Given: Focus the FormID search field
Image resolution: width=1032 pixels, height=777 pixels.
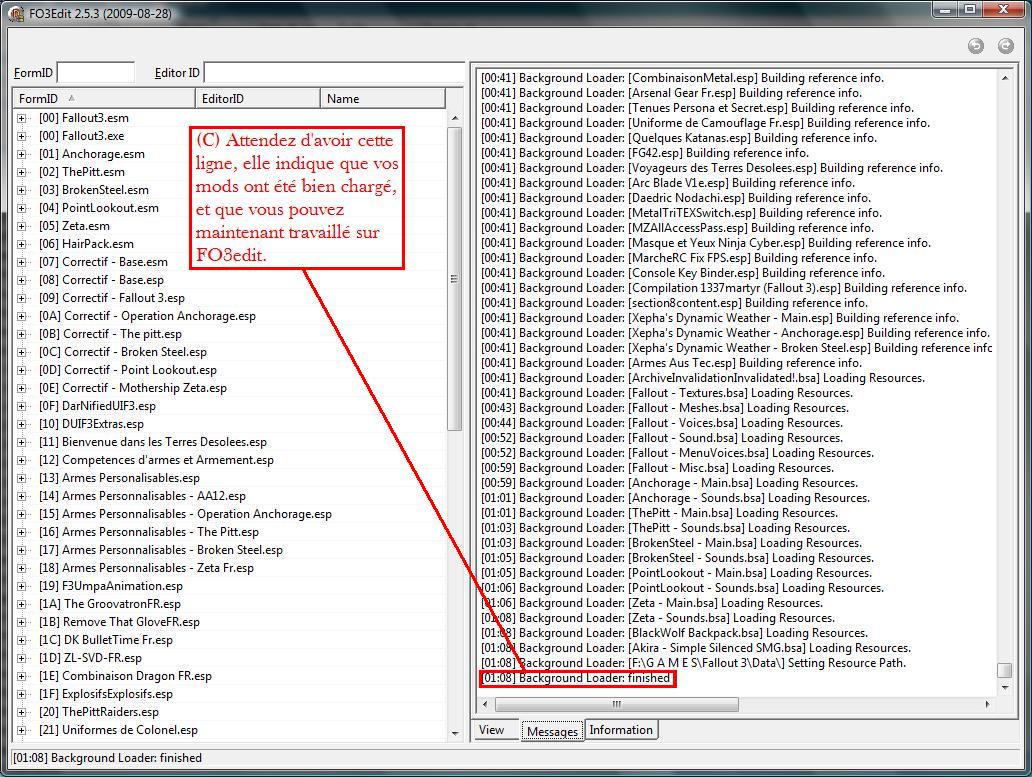Looking at the screenshot, I should (x=96, y=73).
